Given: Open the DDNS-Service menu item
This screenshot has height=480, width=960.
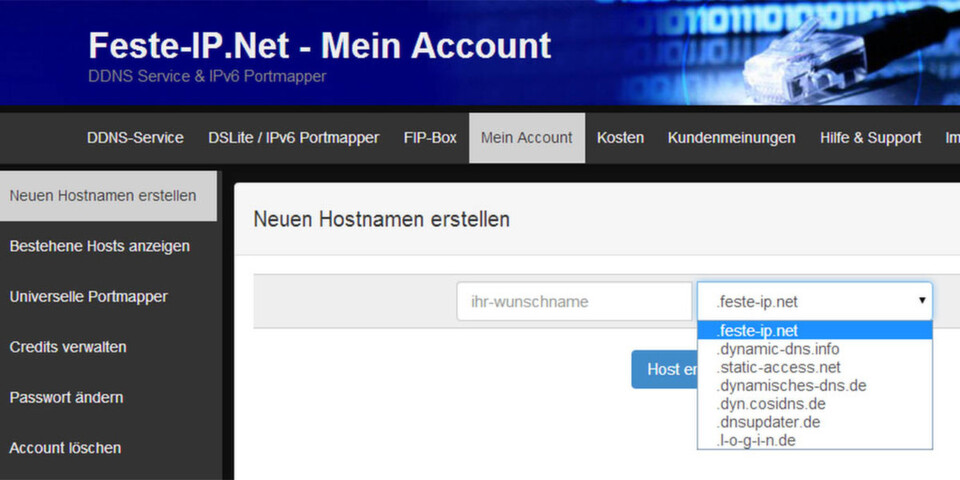Looking at the screenshot, I should tap(135, 138).
